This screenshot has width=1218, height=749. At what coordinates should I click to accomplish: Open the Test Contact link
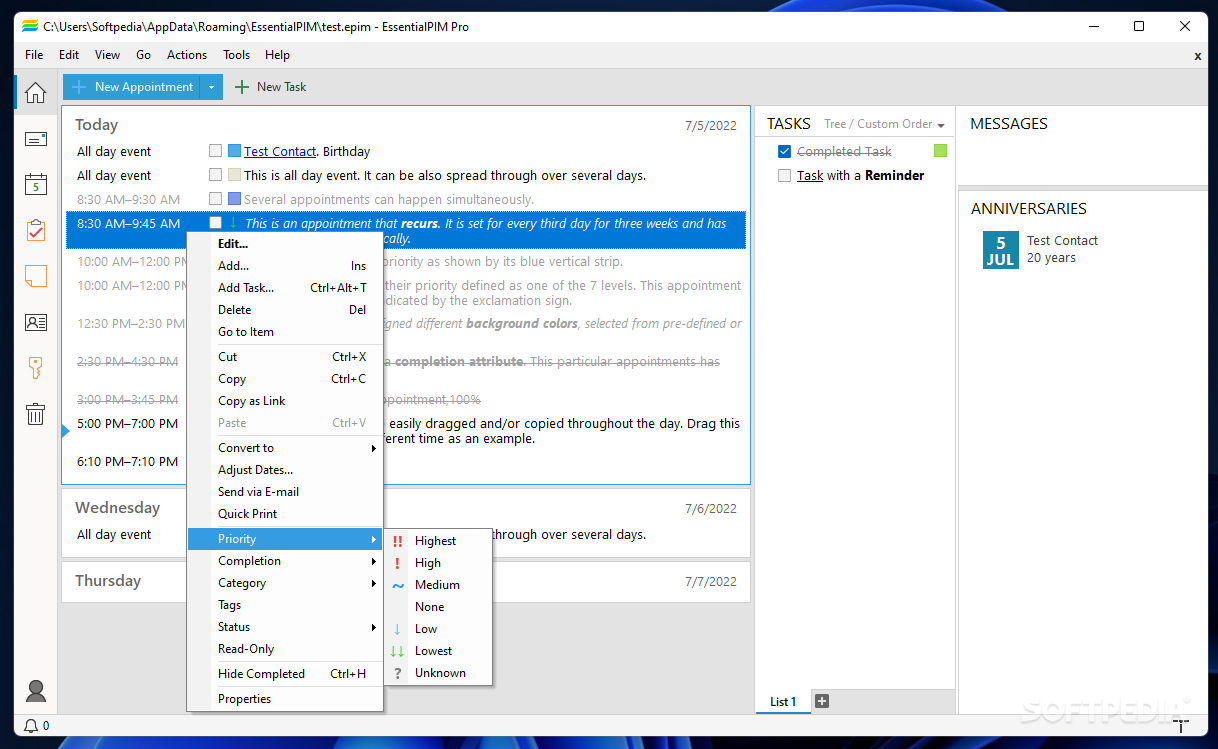tap(280, 151)
